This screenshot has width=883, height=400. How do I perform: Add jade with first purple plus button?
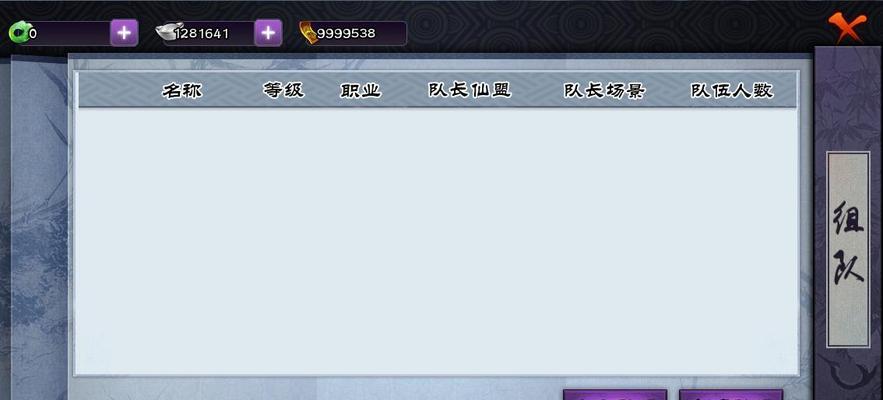point(124,33)
